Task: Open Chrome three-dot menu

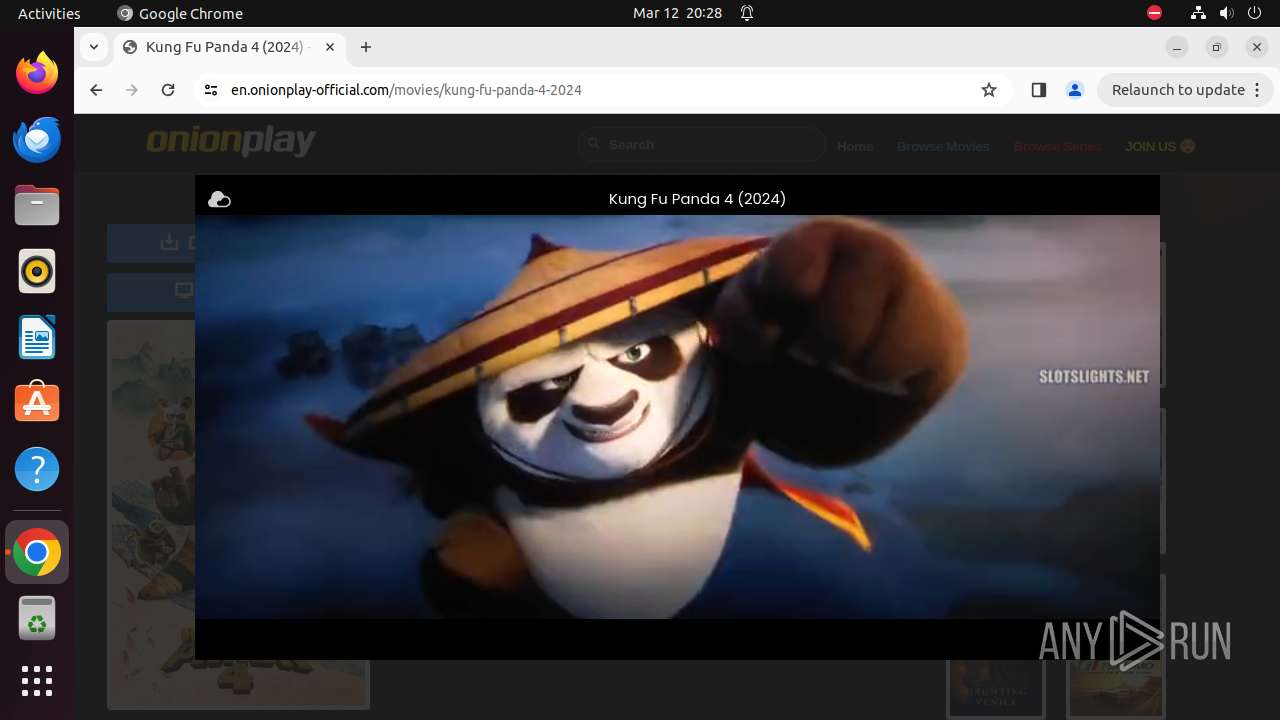Action: (x=1259, y=90)
